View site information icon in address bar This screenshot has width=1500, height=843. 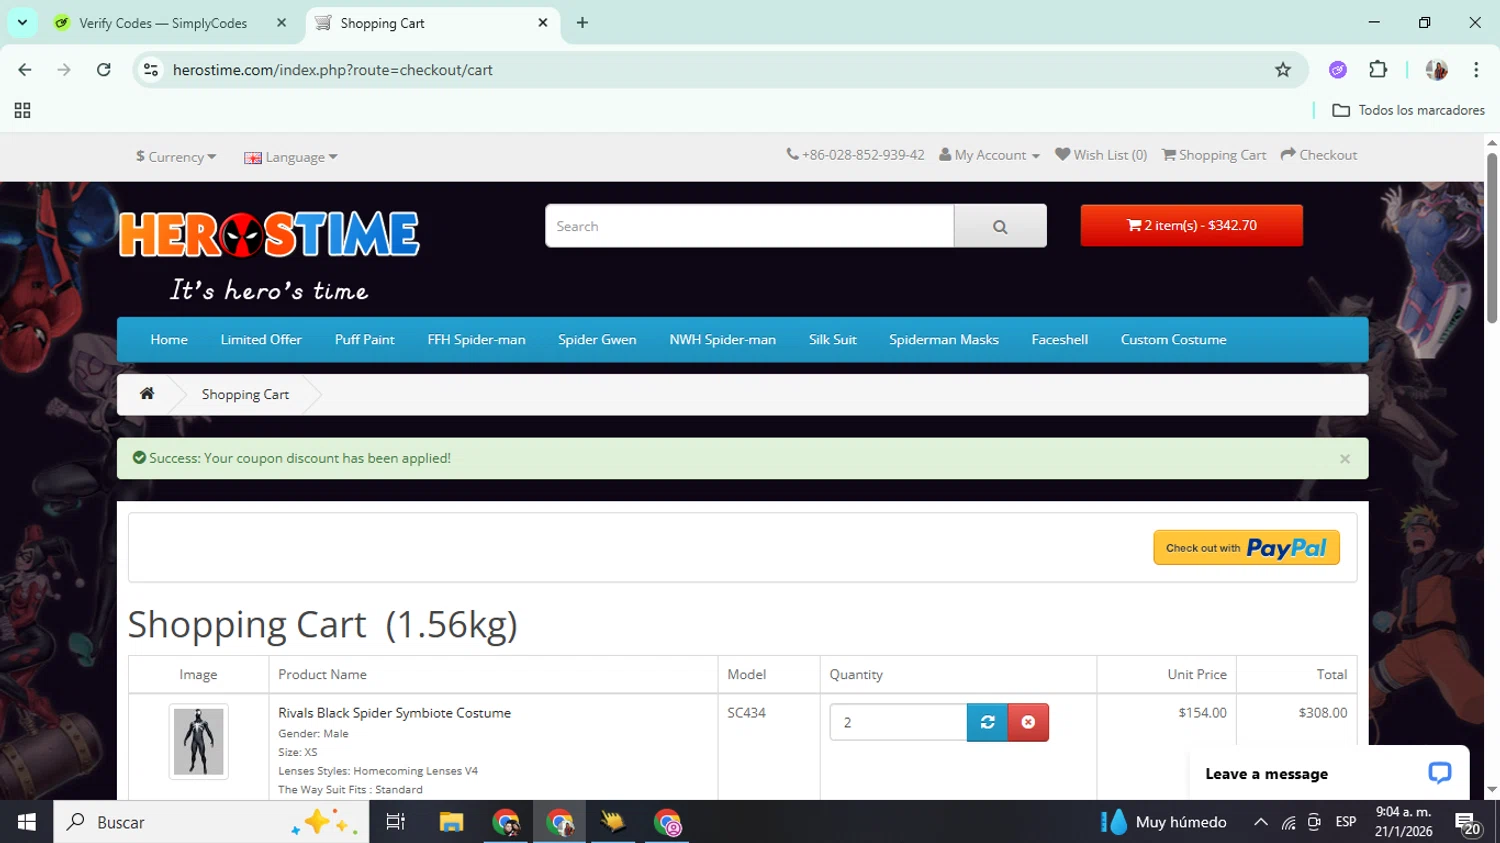click(x=151, y=70)
